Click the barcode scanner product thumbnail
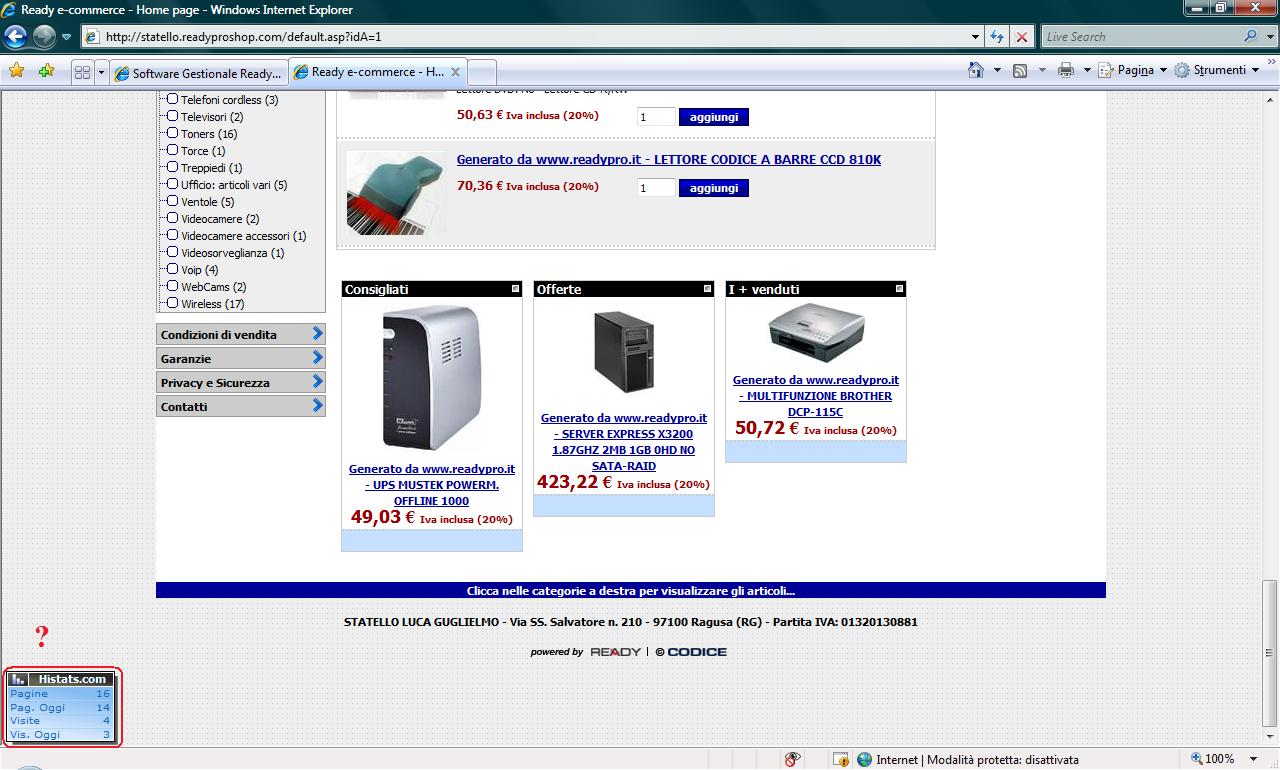 pyautogui.click(x=396, y=194)
